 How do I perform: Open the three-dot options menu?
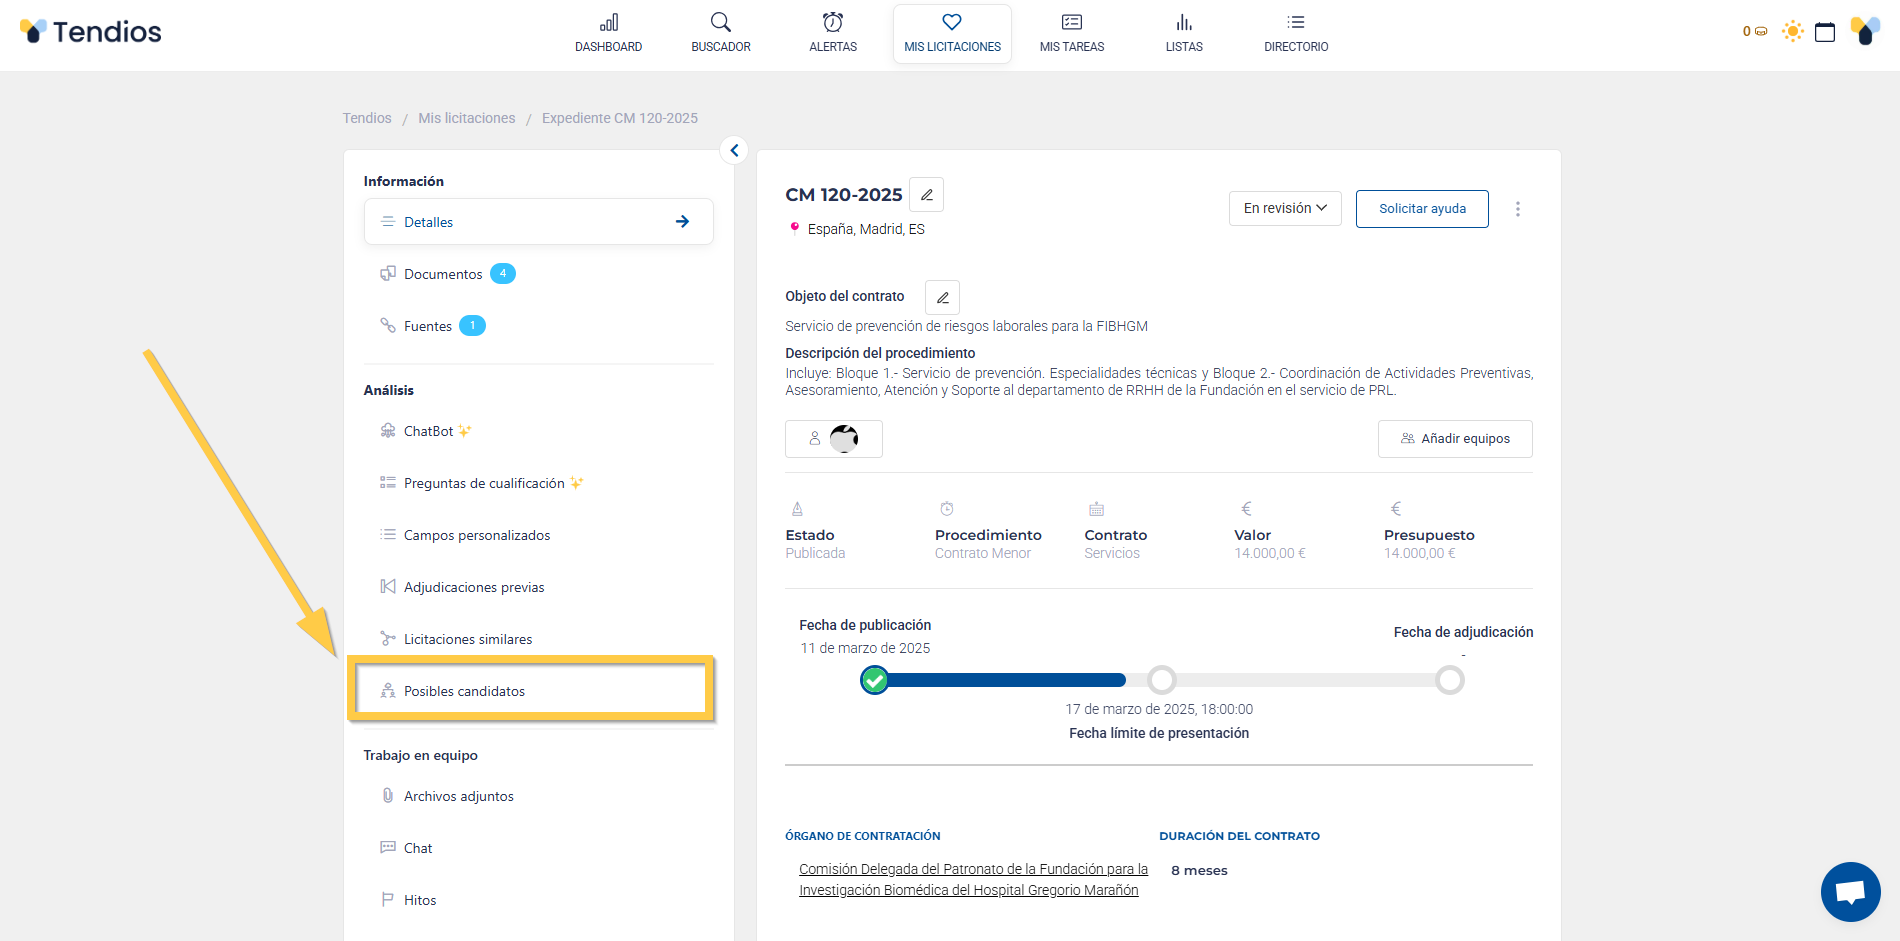(x=1517, y=209)
